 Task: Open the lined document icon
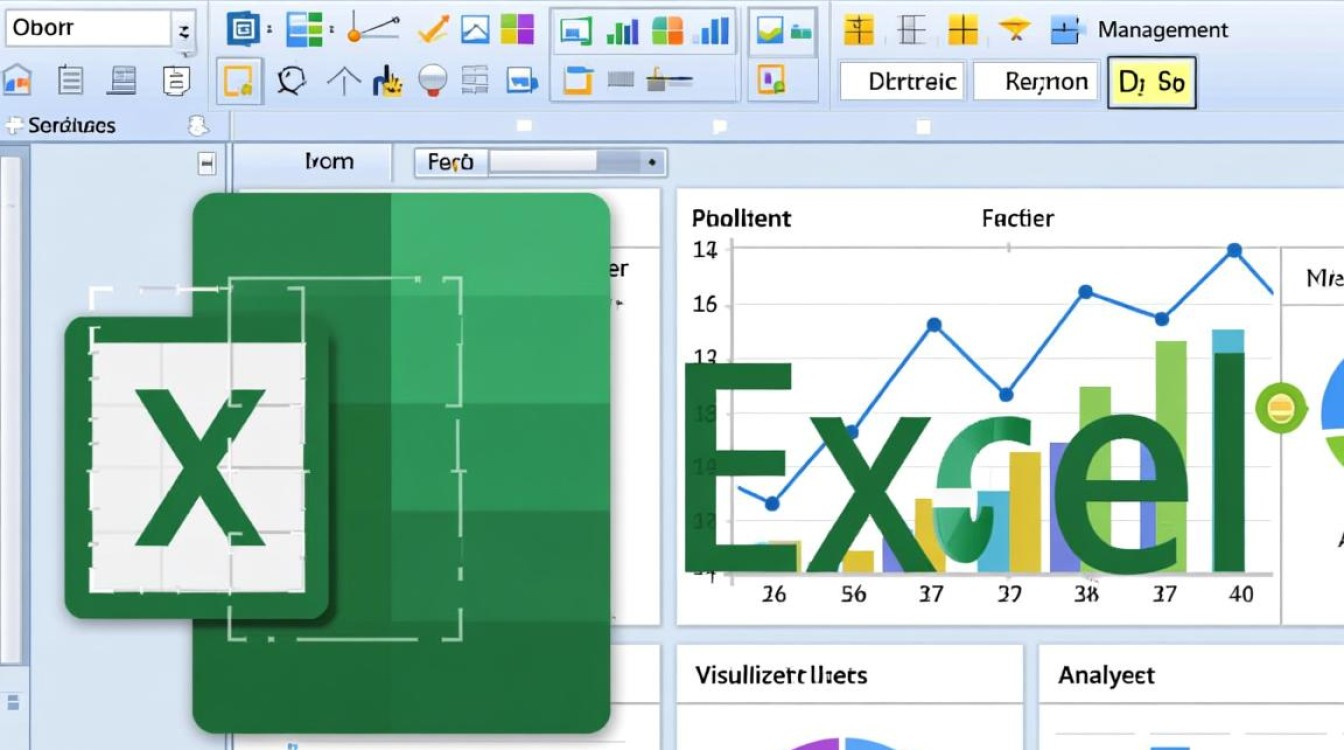coord(70,79)
